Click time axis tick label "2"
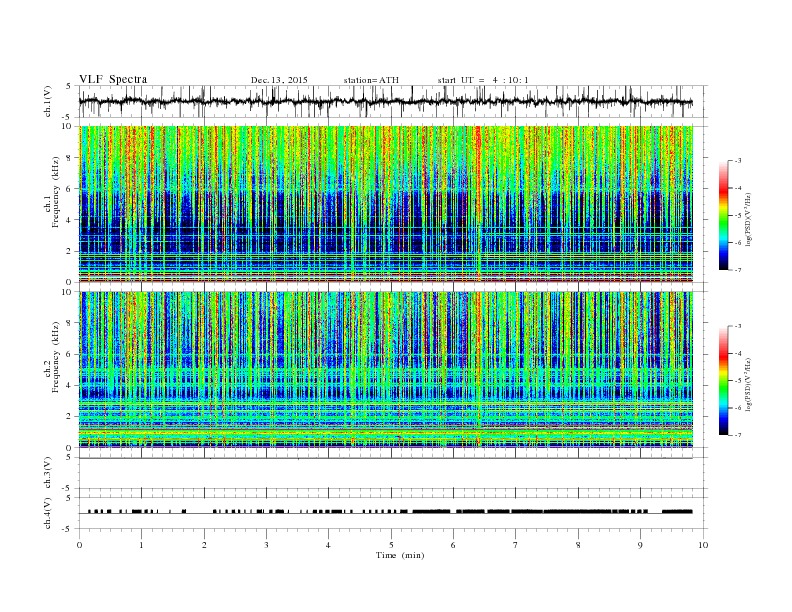This screenshot has width=792, height=612. tap(204, 545)
